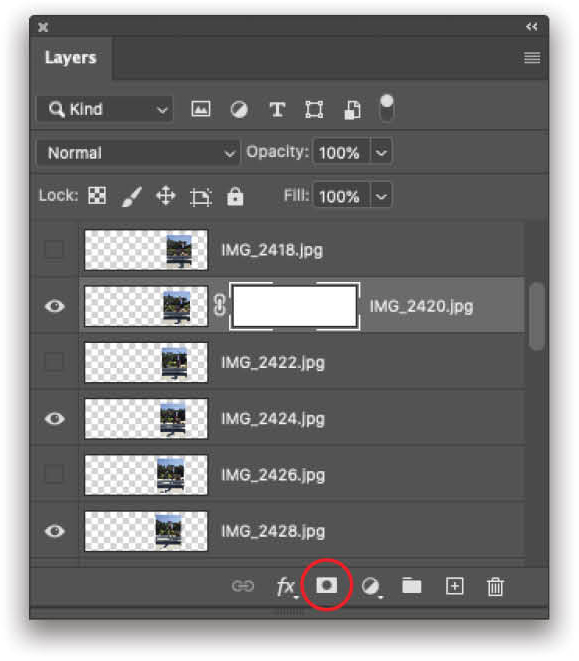The height and width of the screenshot is (661, 579).
Task: Click the pixel layer filter icon
Action: coord(201,109)
